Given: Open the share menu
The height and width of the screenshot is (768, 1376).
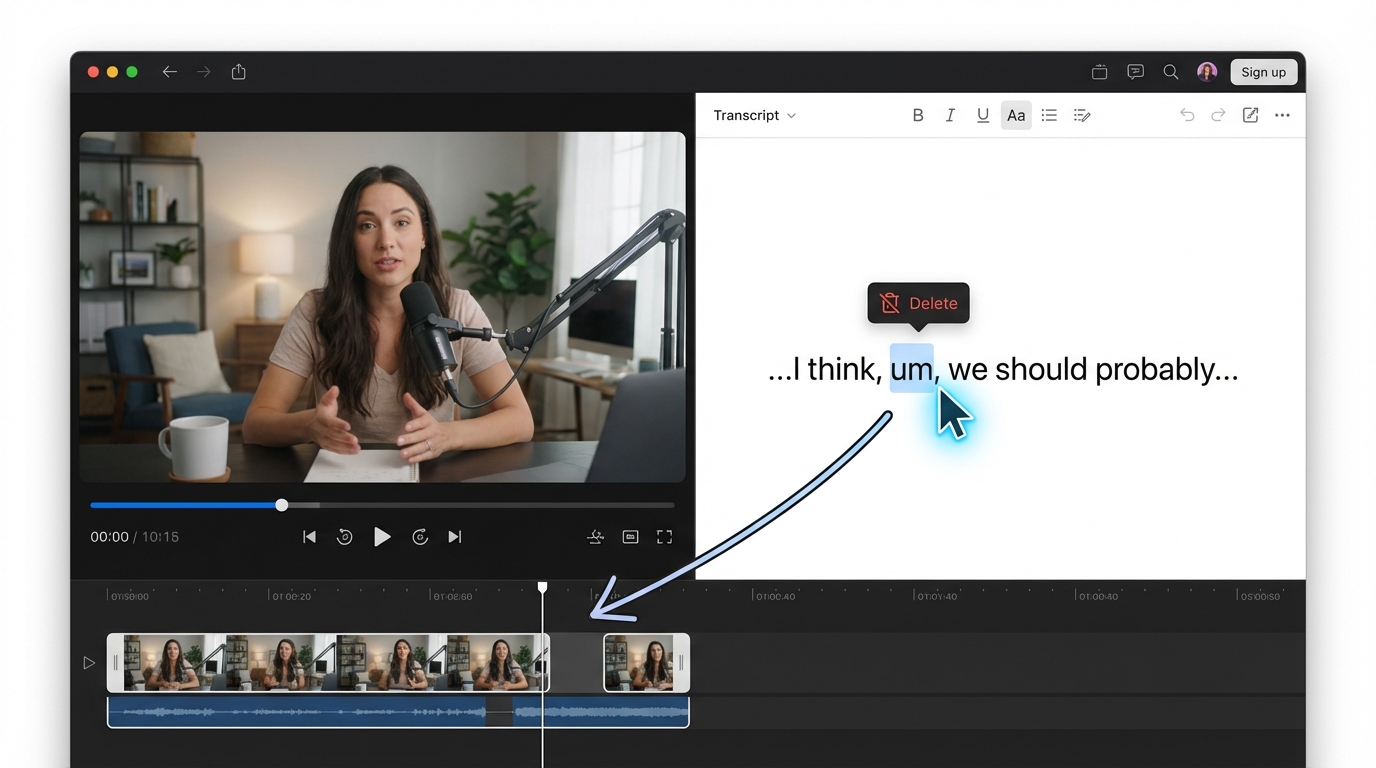Looking at the screenshot, I should pyautogui.click(x=238, y=71).
